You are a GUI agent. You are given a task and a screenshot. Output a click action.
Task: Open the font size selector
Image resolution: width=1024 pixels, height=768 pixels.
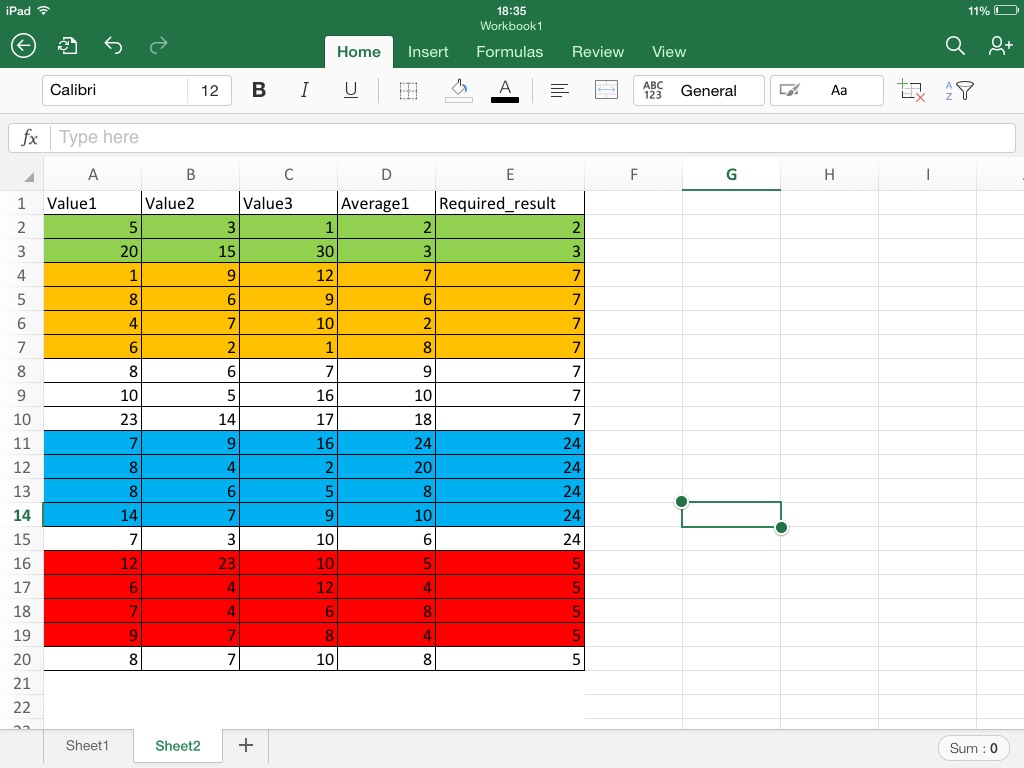click(209, 90)
